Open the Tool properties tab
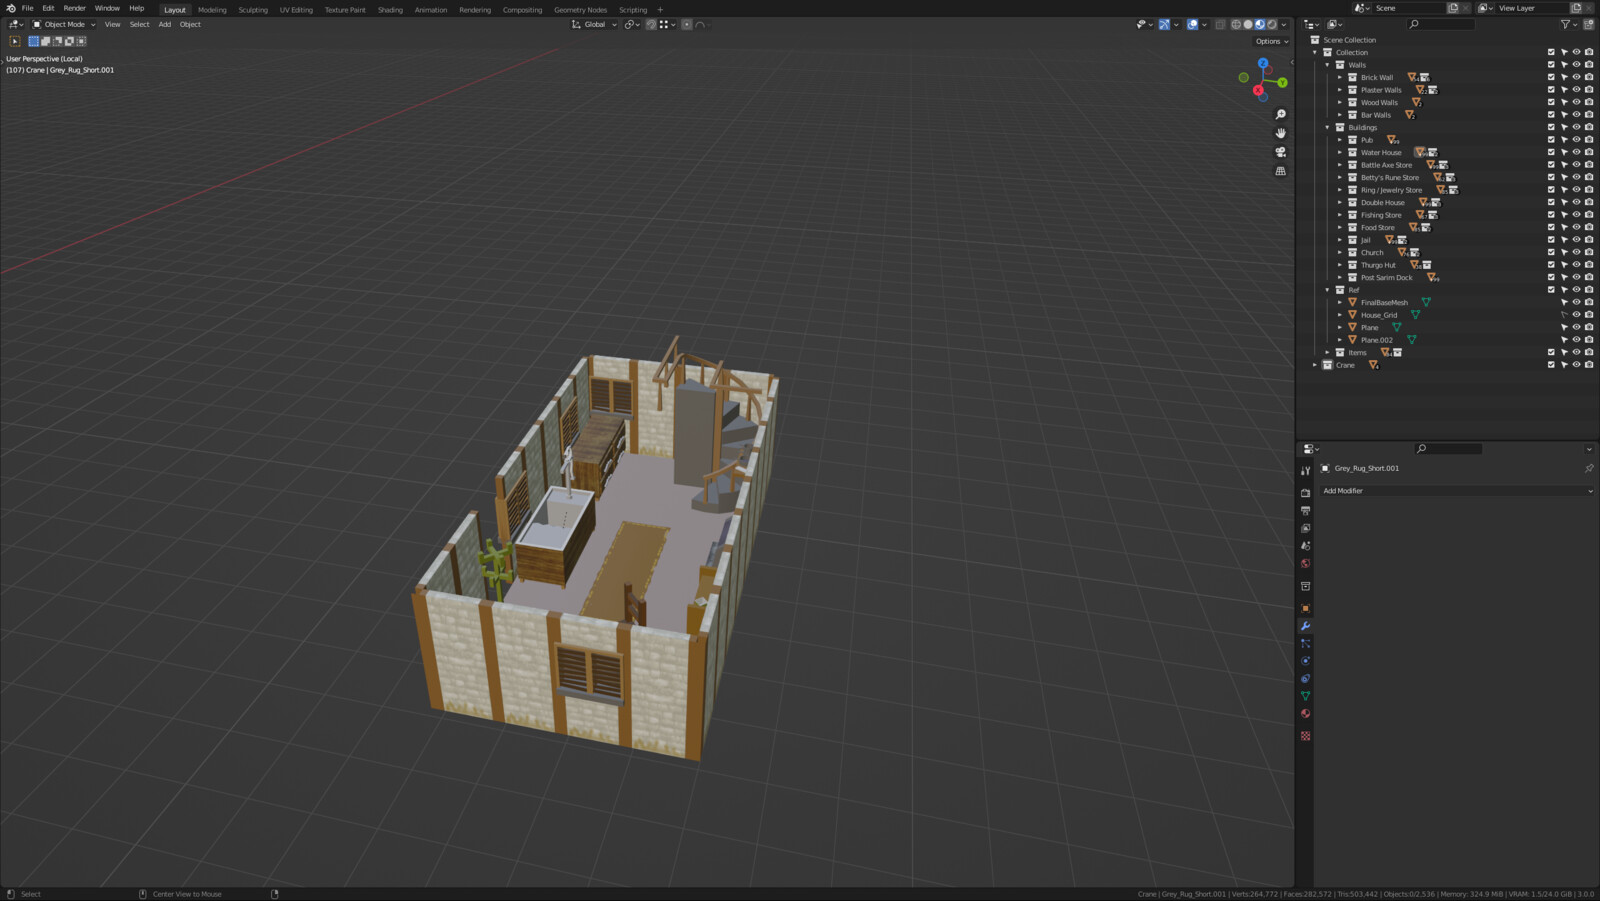1600x901 pixels. click(1305, 470)
